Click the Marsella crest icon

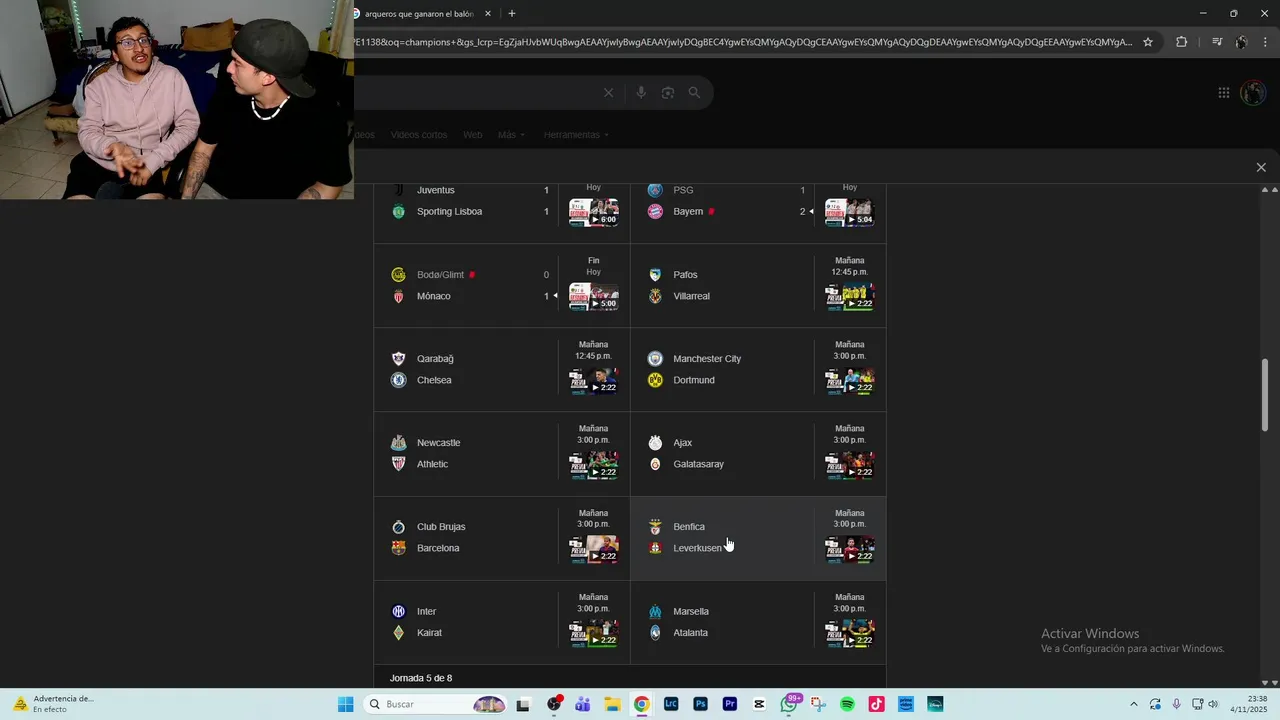click(x=655, y=611)
